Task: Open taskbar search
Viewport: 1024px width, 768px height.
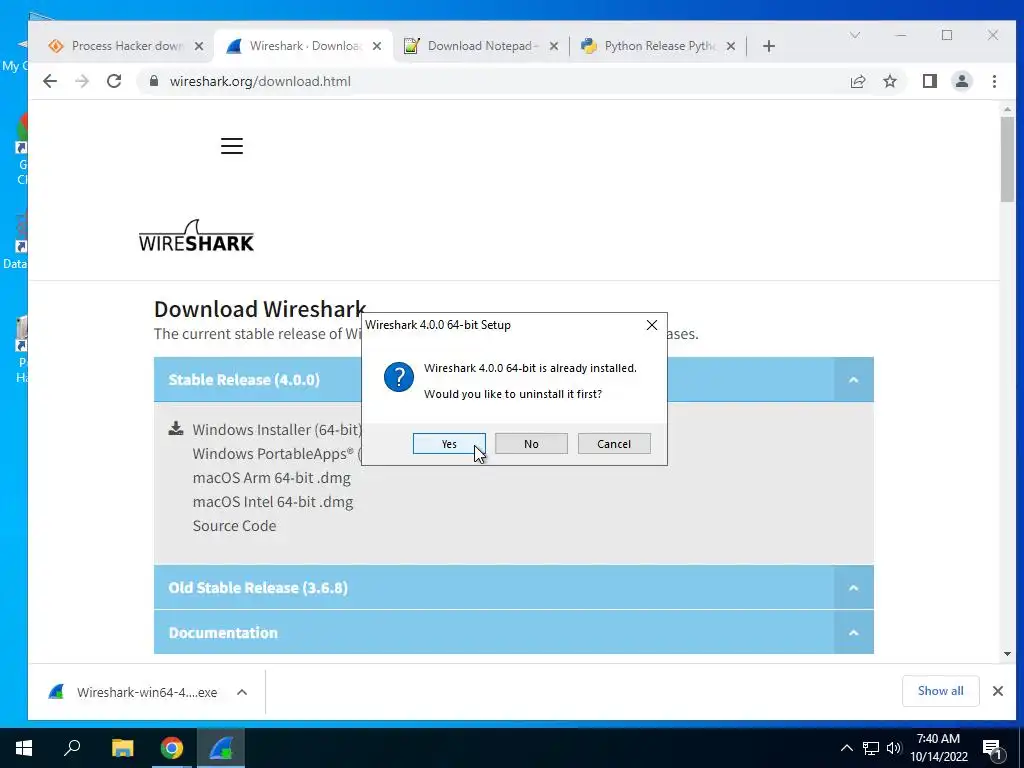Action: pyautogui.click(x=72, y=748)
